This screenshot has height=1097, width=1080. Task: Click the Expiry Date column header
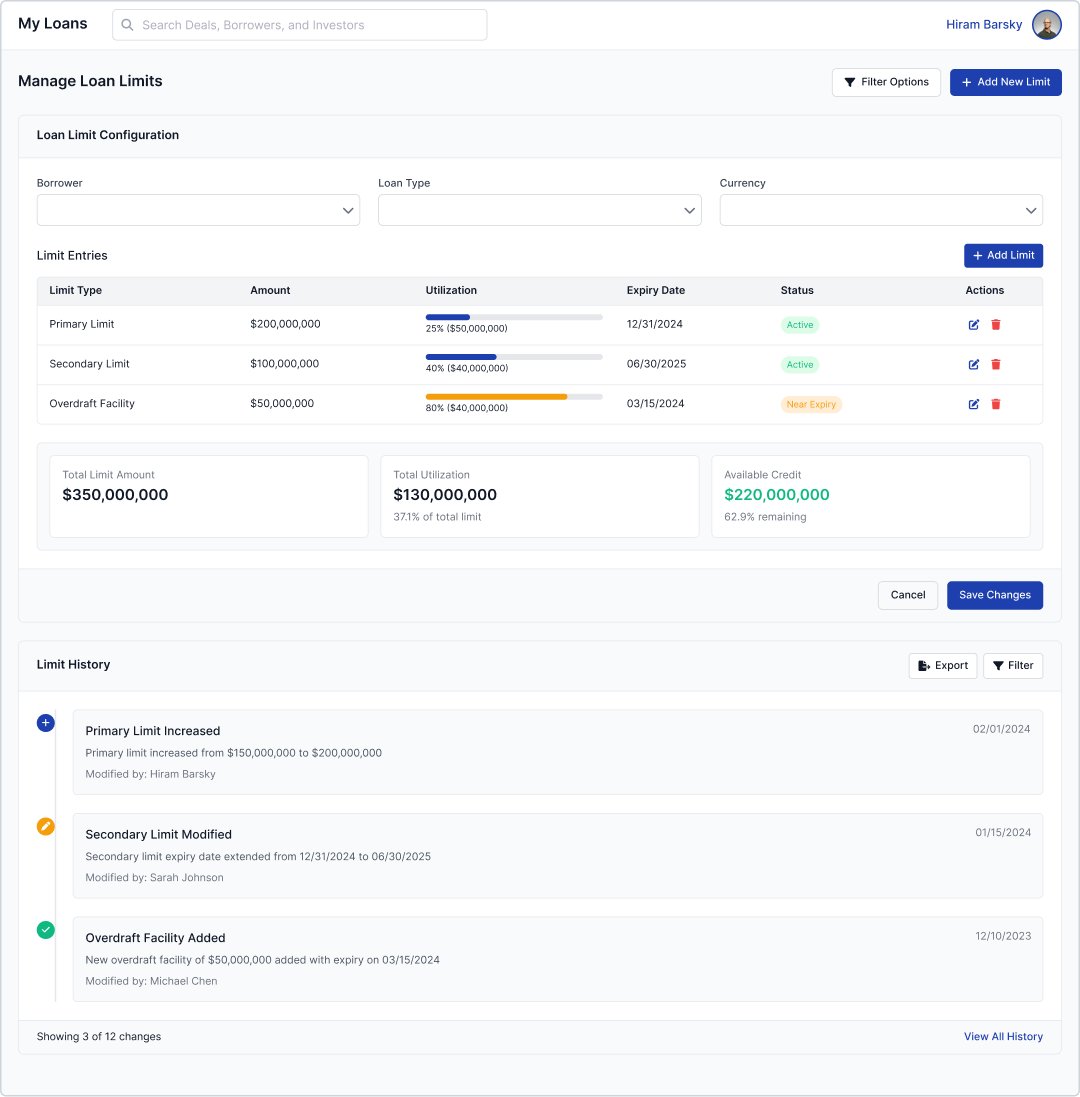pyautogui.click(x=655, y=290)
